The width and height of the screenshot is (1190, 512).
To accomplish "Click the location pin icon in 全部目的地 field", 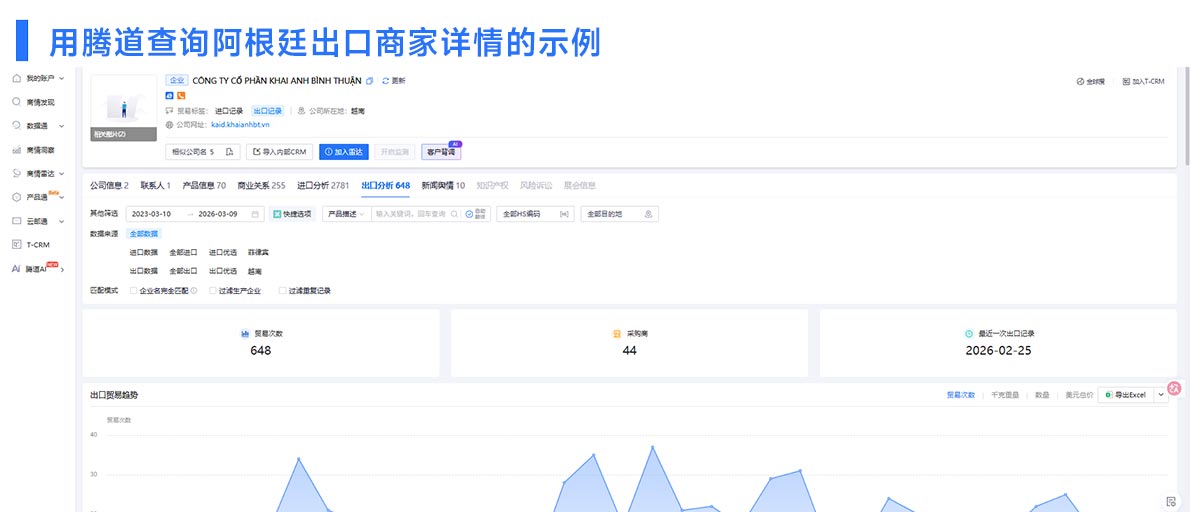I will coord(648,214).
